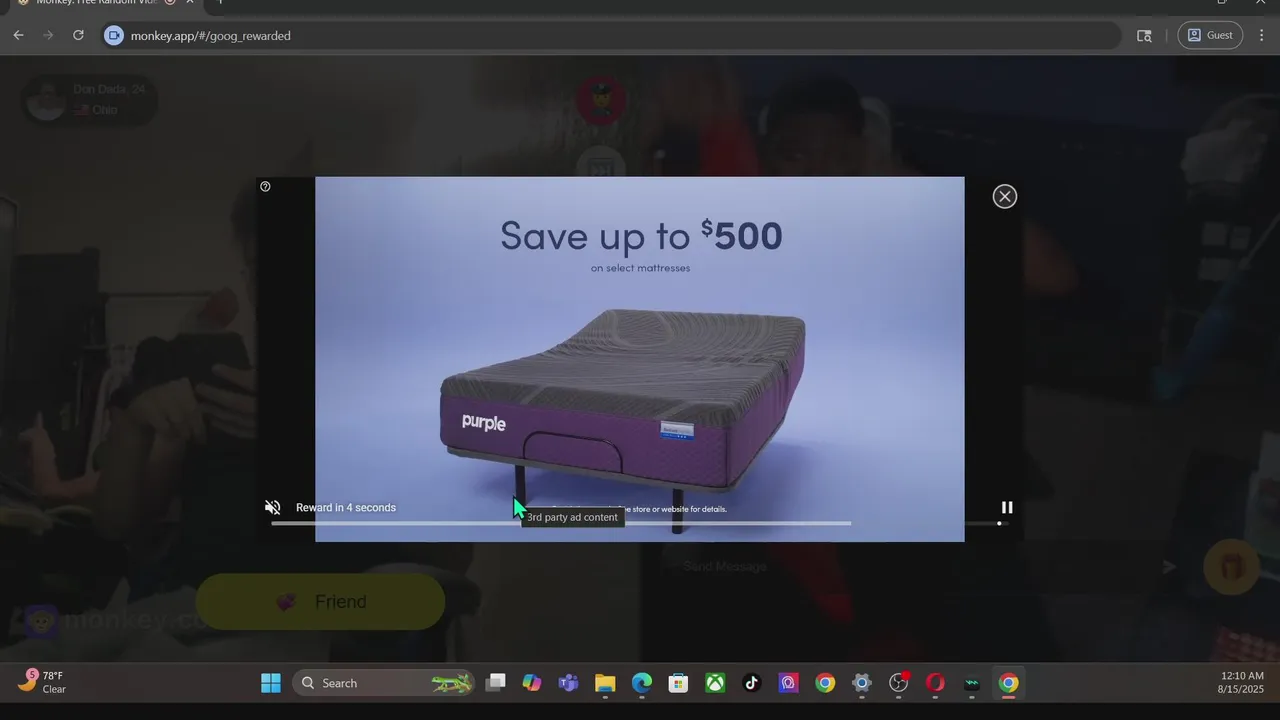Open Microsoft Teams from the taskbar
The image size is (1280, 720).
click(x=568, y=683)
